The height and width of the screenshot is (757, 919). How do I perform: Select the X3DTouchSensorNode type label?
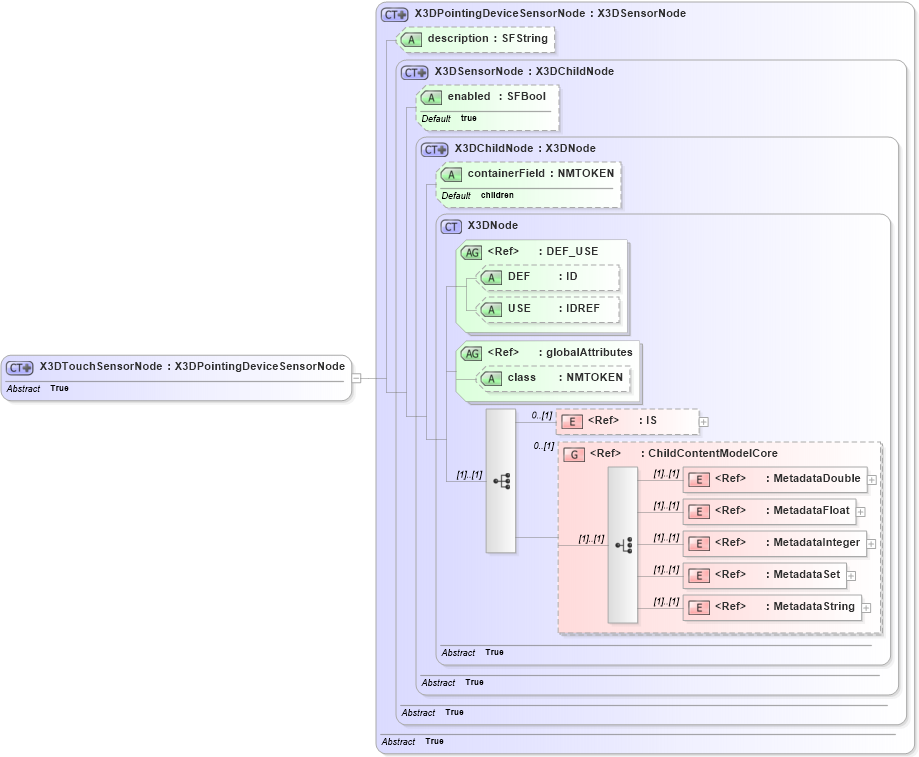[x=192, y=367]
